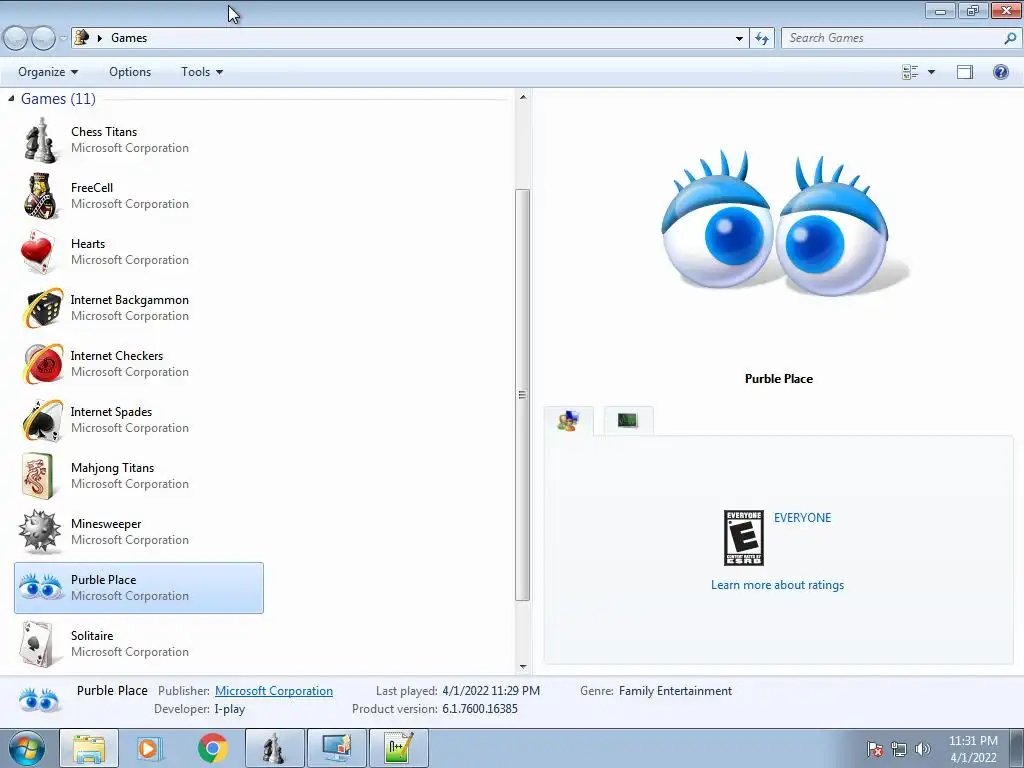Open the Notepad++ taskbar button
The image size is (1024, 768).
coord(399,748)
